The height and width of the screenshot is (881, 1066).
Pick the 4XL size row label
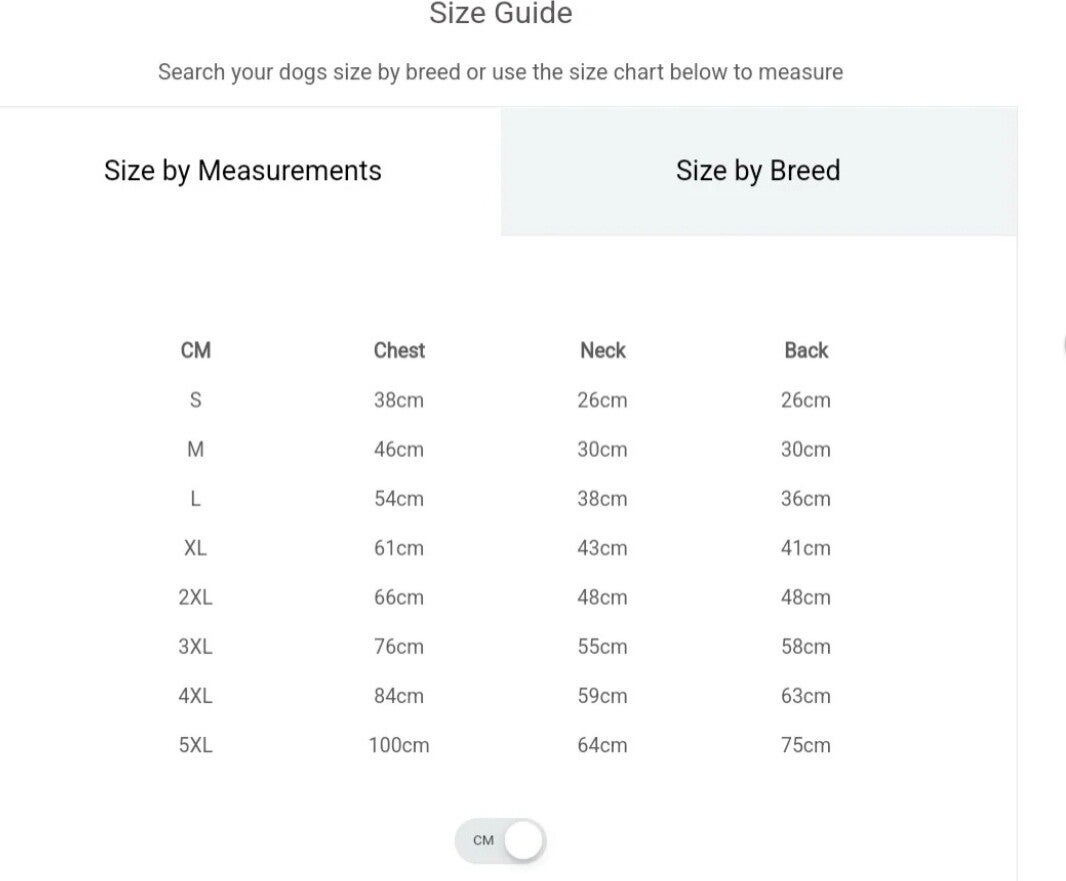point(196,695)
